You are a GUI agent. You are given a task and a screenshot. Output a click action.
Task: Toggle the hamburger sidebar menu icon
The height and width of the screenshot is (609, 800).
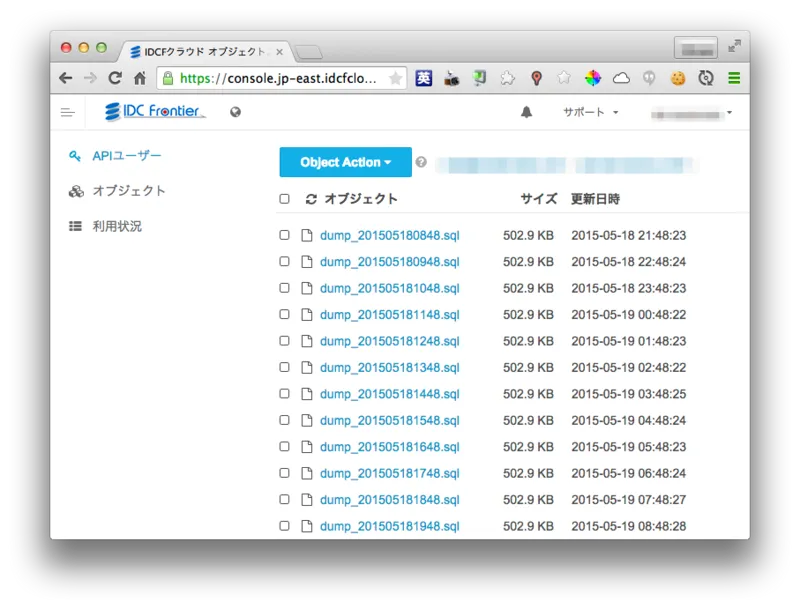[x=67, y=112]
